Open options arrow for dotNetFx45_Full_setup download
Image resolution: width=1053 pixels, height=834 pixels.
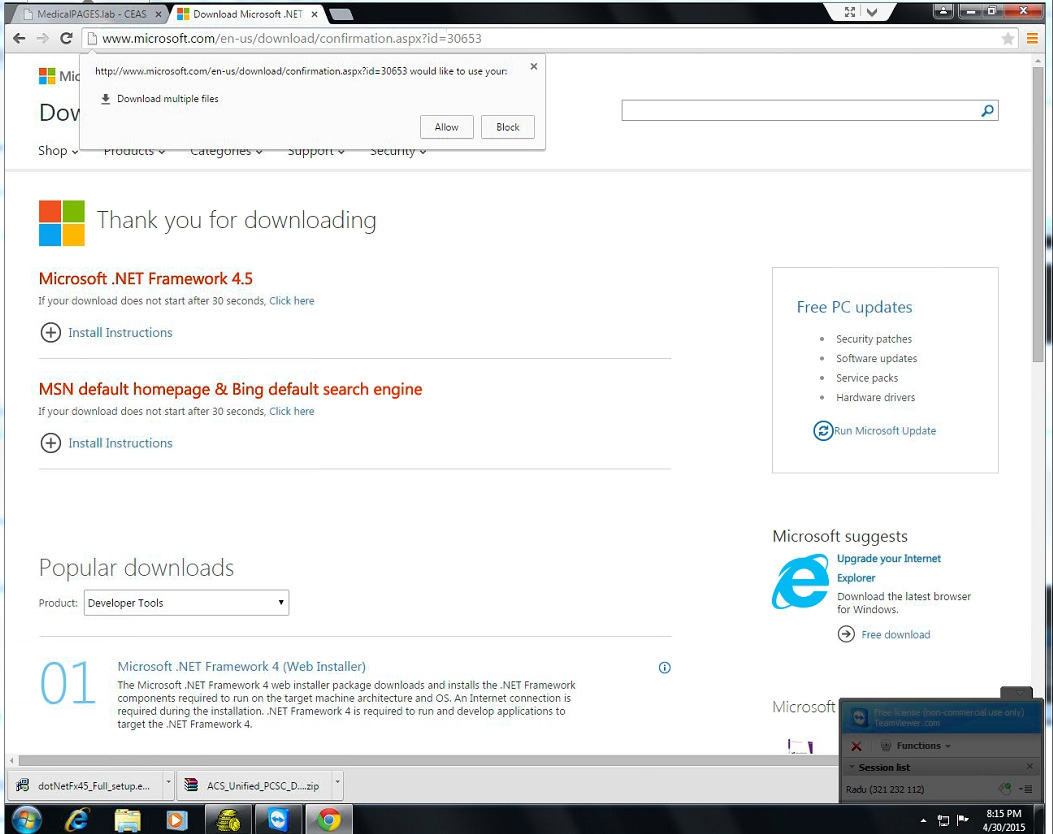[169, 782]
